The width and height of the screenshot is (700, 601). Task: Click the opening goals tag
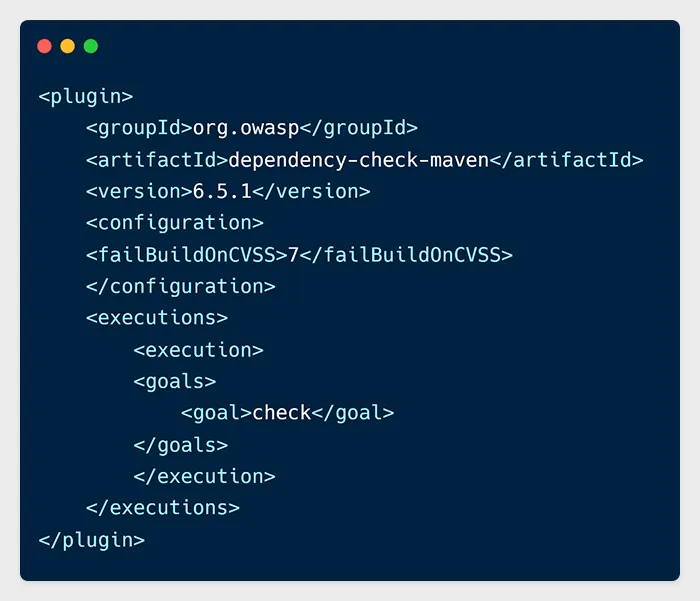[x=175, y=382]
